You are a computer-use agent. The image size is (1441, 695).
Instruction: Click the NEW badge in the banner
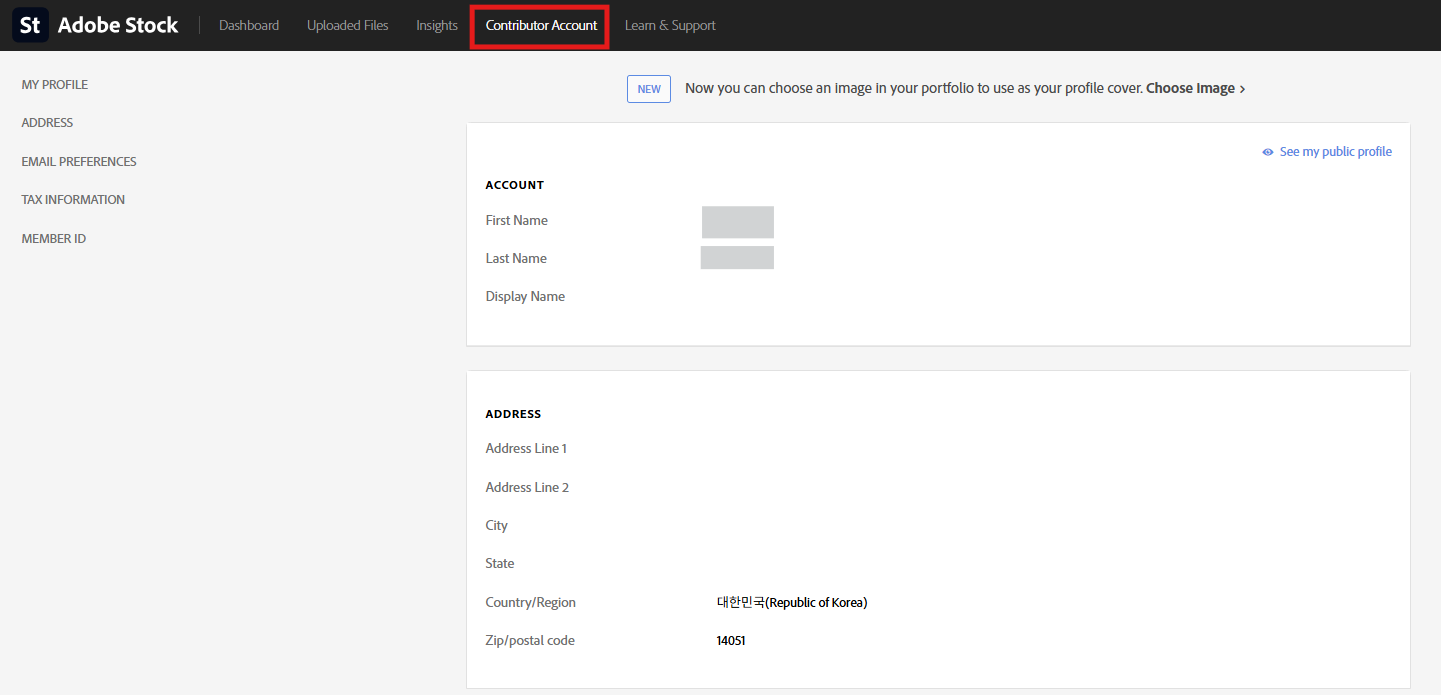click(649, 89)
